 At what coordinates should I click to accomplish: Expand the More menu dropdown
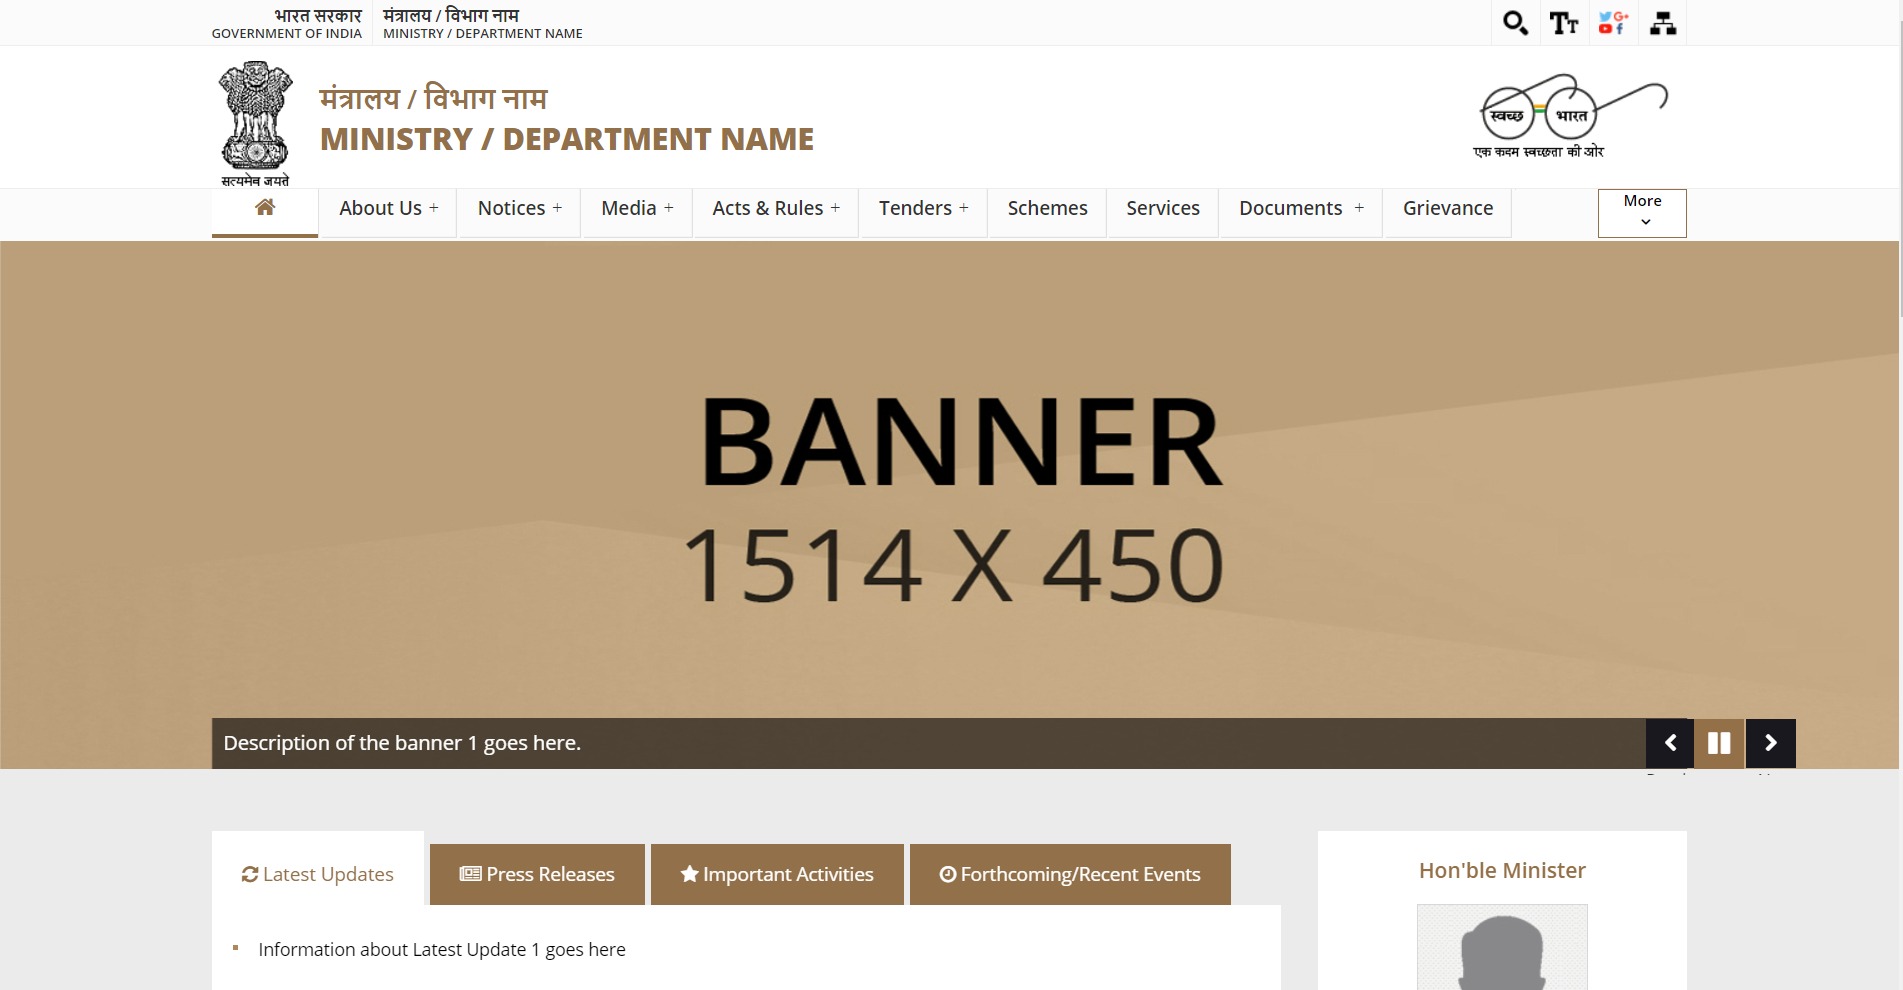(1642, 212)
